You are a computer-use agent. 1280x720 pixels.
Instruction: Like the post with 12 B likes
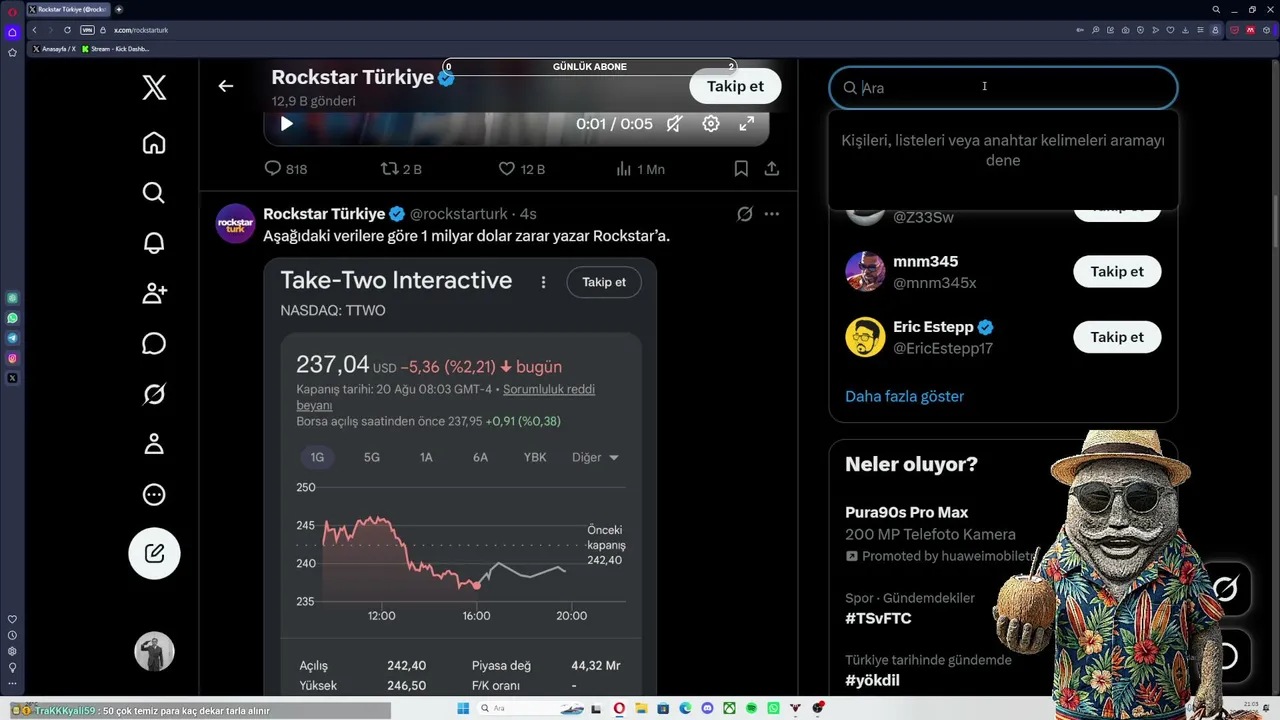coord(521,169)
